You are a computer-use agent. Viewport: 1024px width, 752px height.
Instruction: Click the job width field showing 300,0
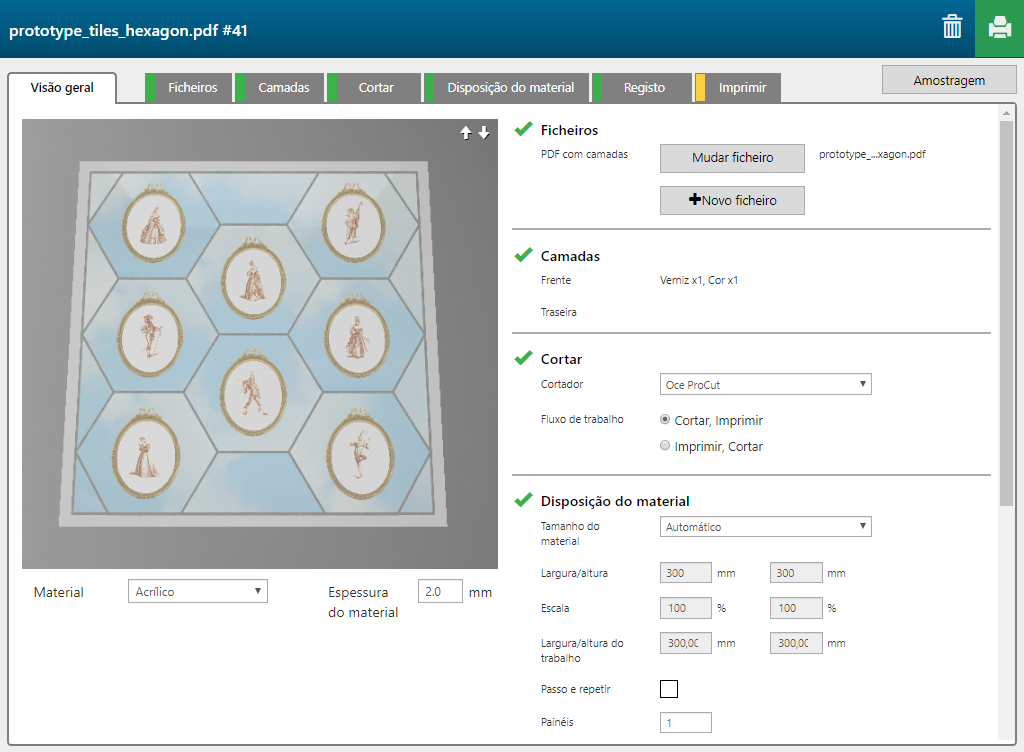pyautogui.click(x=686, y=643)
